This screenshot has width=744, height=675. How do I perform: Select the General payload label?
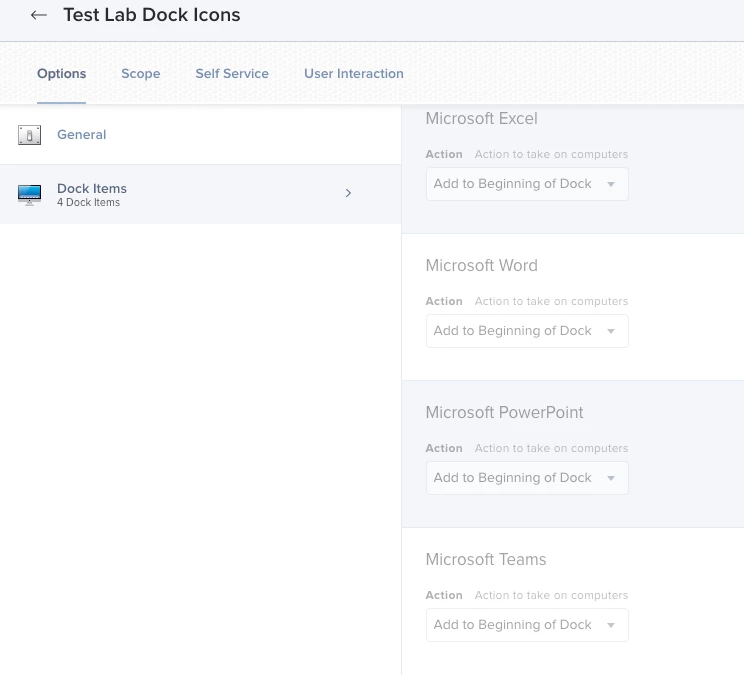coord(82,135)
